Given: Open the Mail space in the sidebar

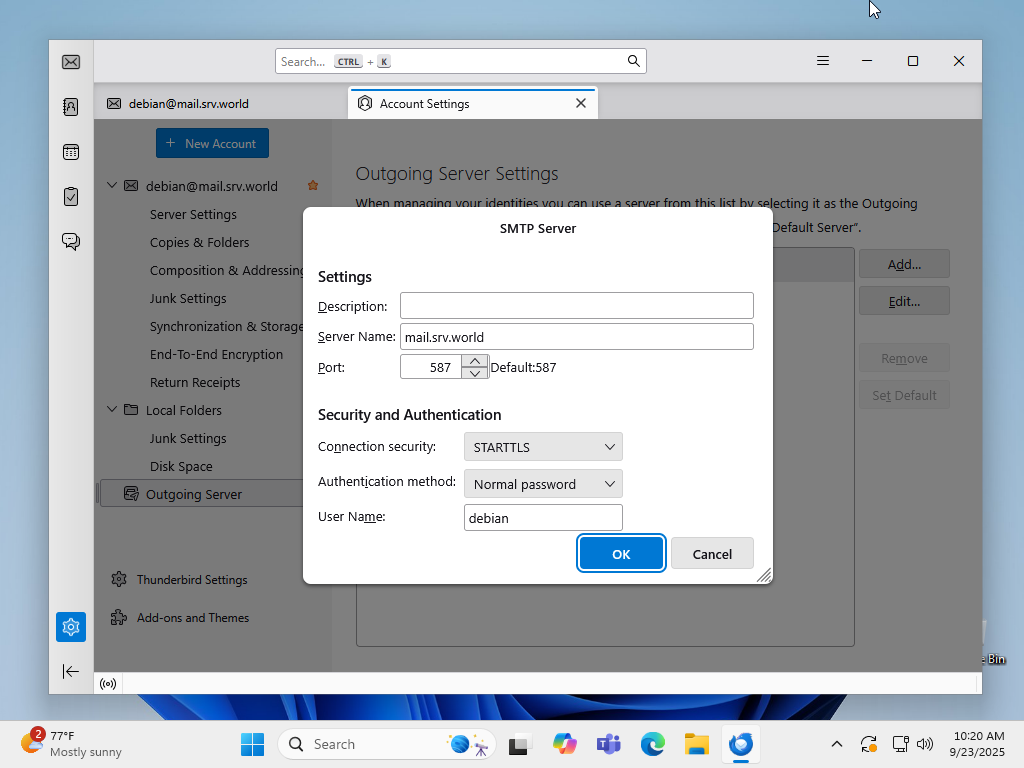Looking at the screenshot, I should [70, 61].
